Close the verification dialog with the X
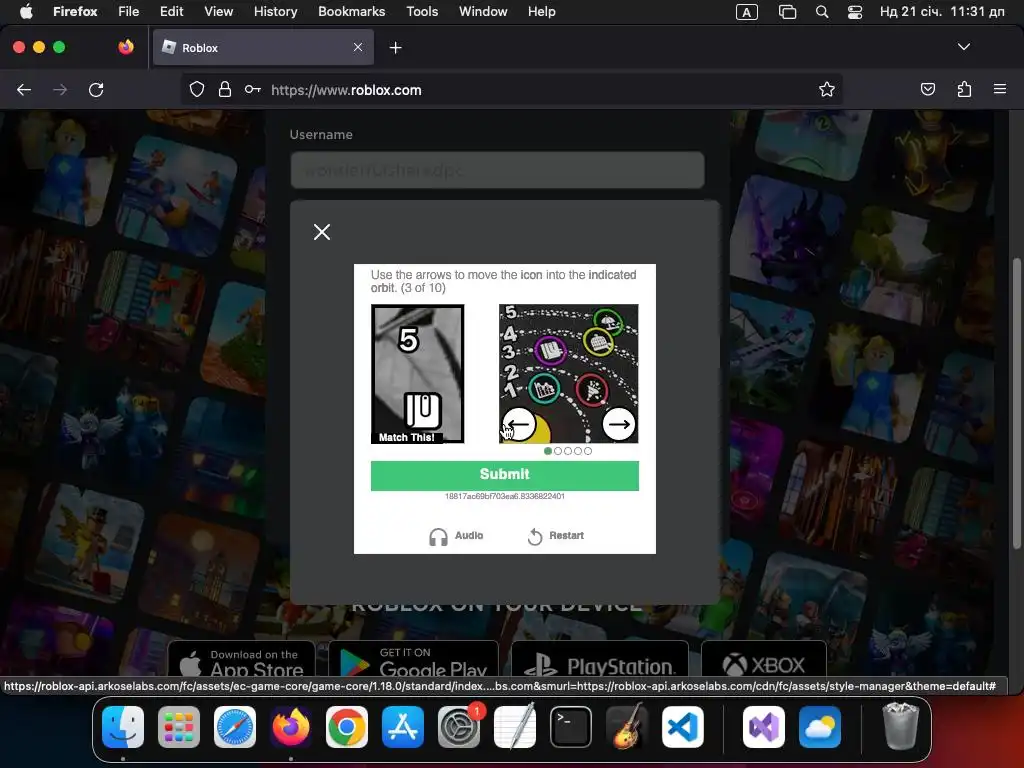 322,232
